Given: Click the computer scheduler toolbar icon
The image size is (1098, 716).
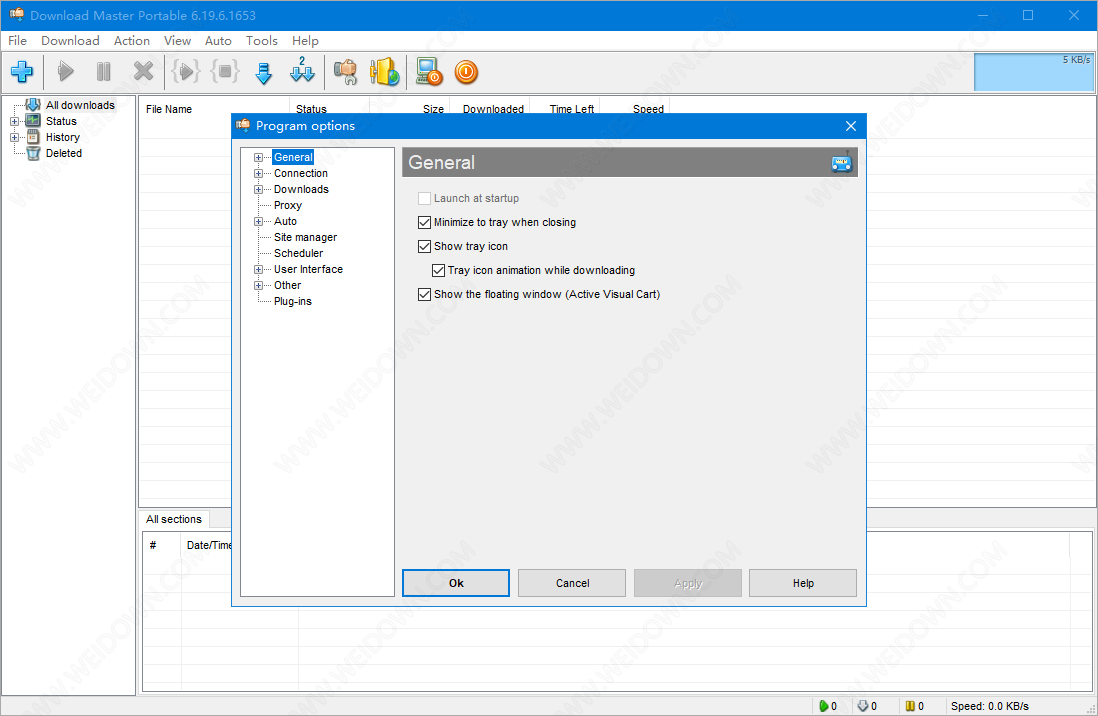Looking at the screenshot, I should point(429,71).
